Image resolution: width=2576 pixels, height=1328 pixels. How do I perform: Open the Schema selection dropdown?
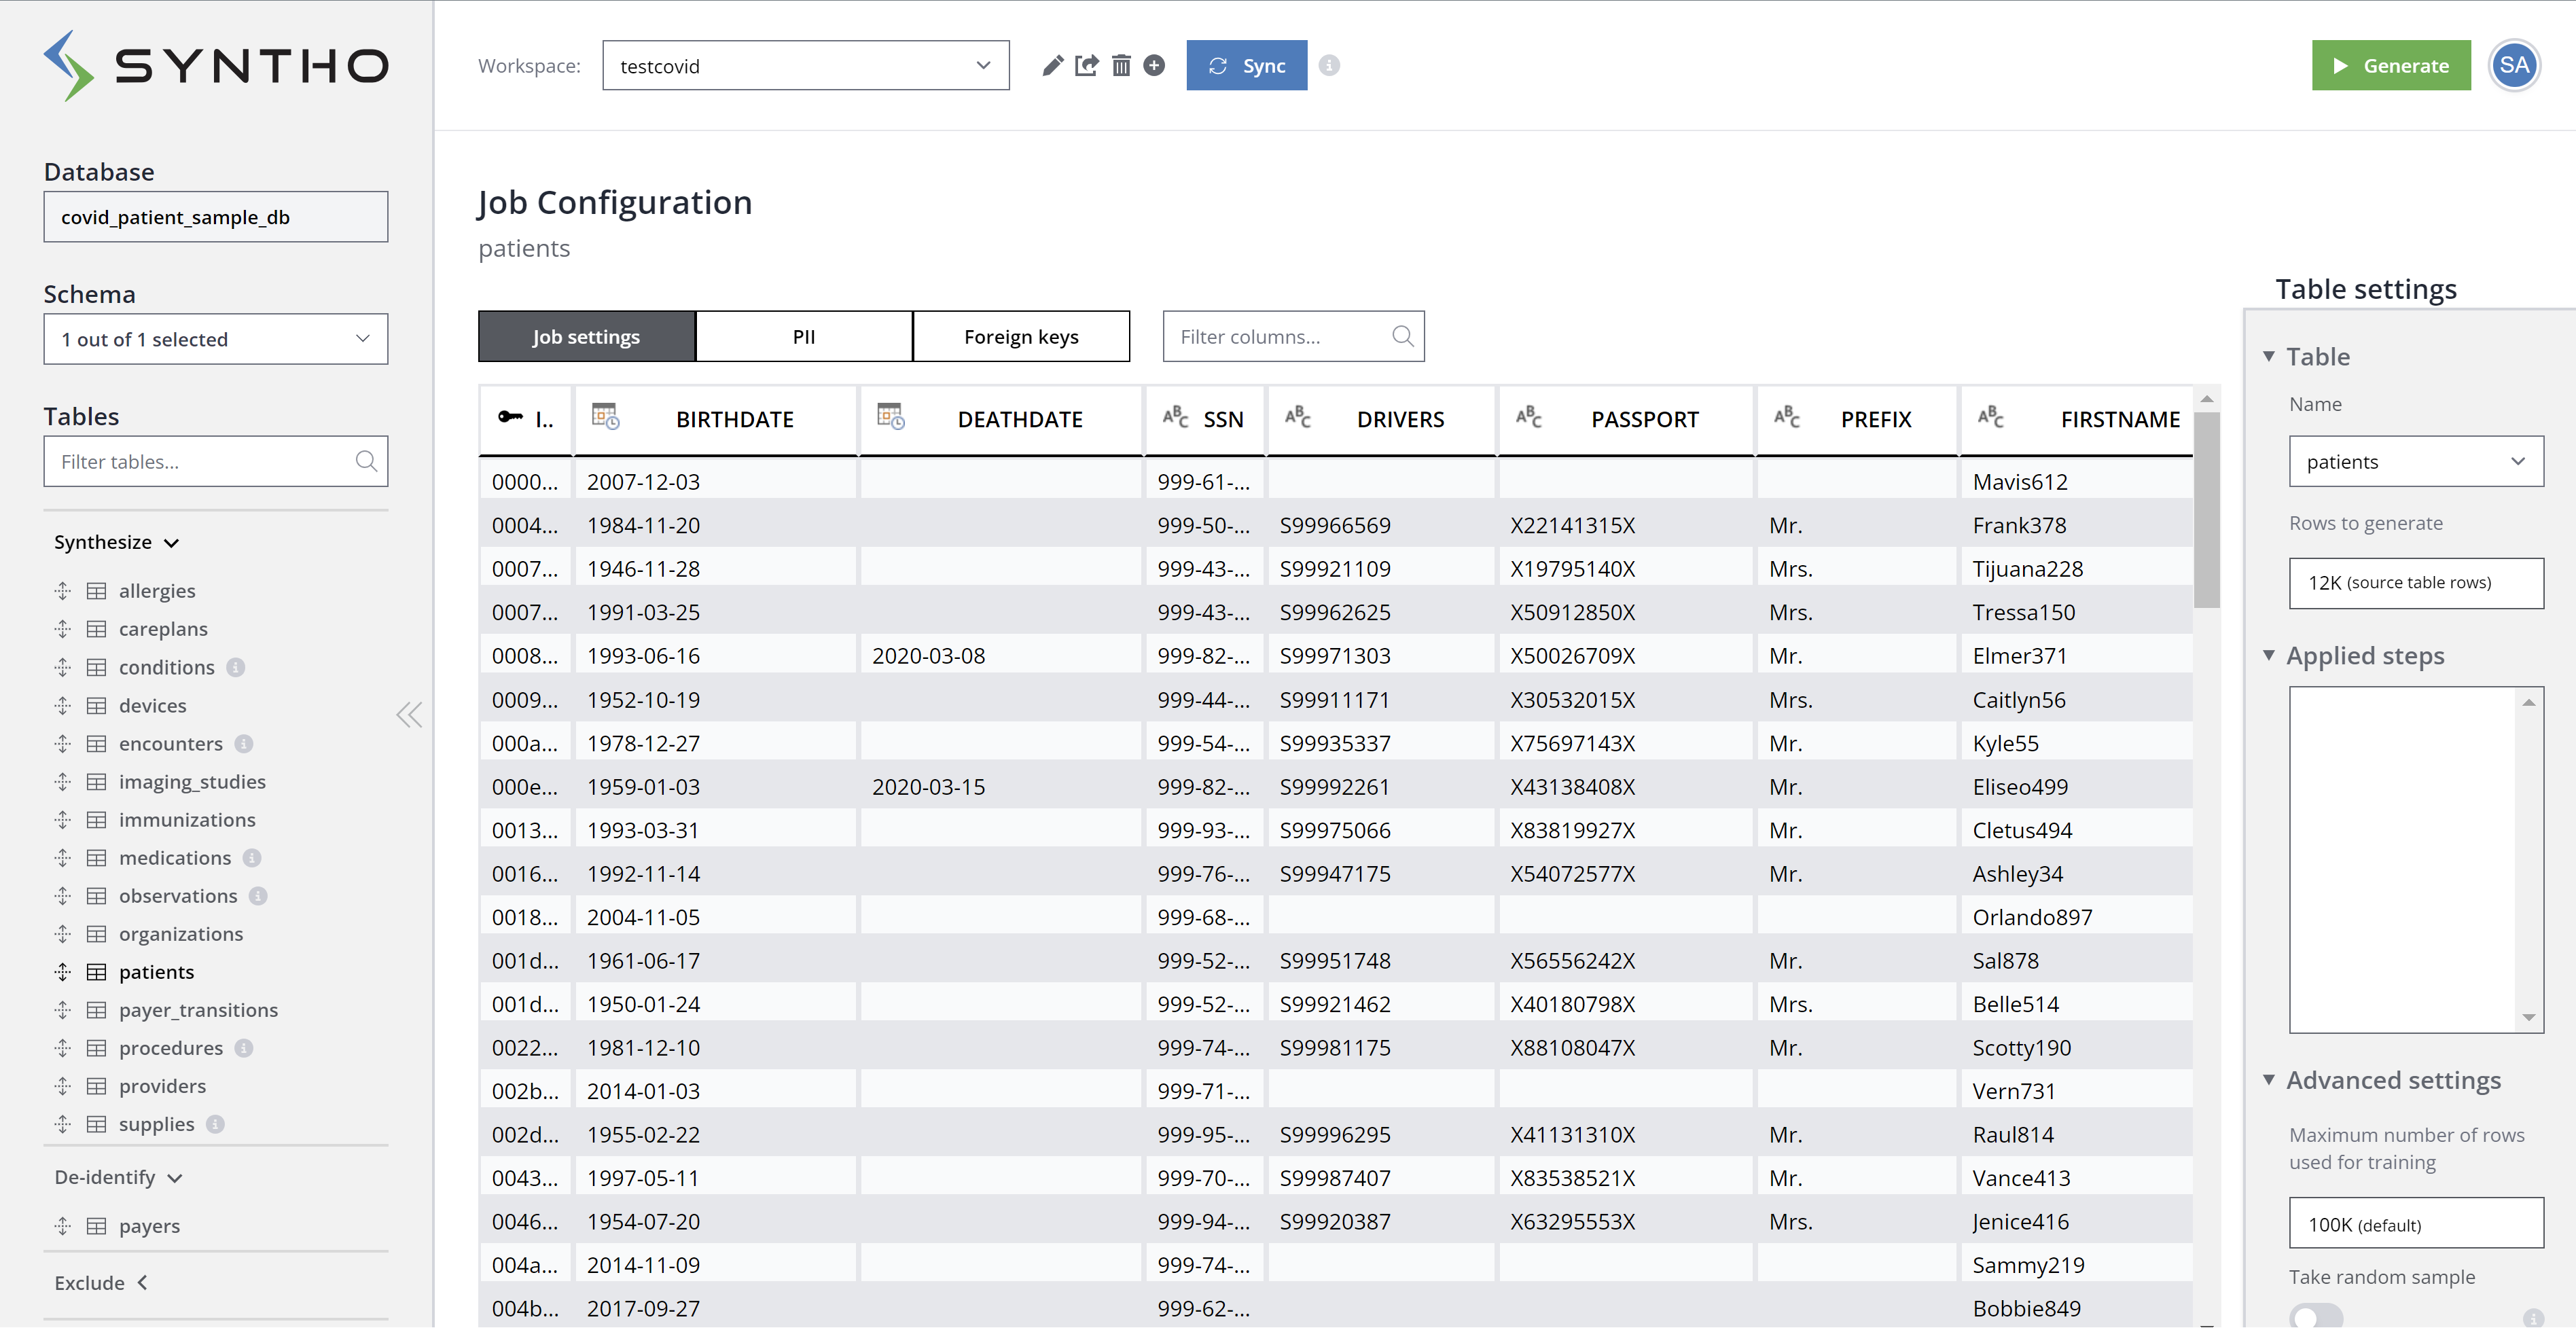(x=215, y=339)
